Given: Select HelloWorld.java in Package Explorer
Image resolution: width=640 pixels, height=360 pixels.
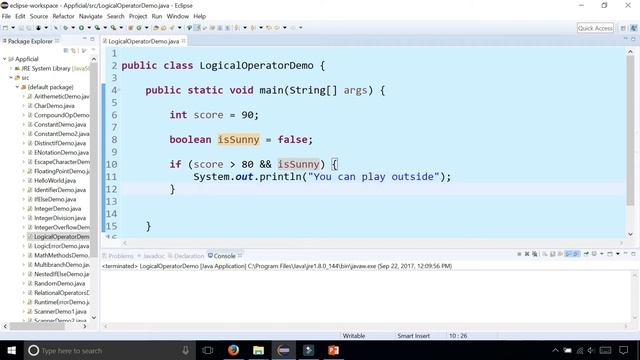Looking at the screenshot, I should [55, 180].
